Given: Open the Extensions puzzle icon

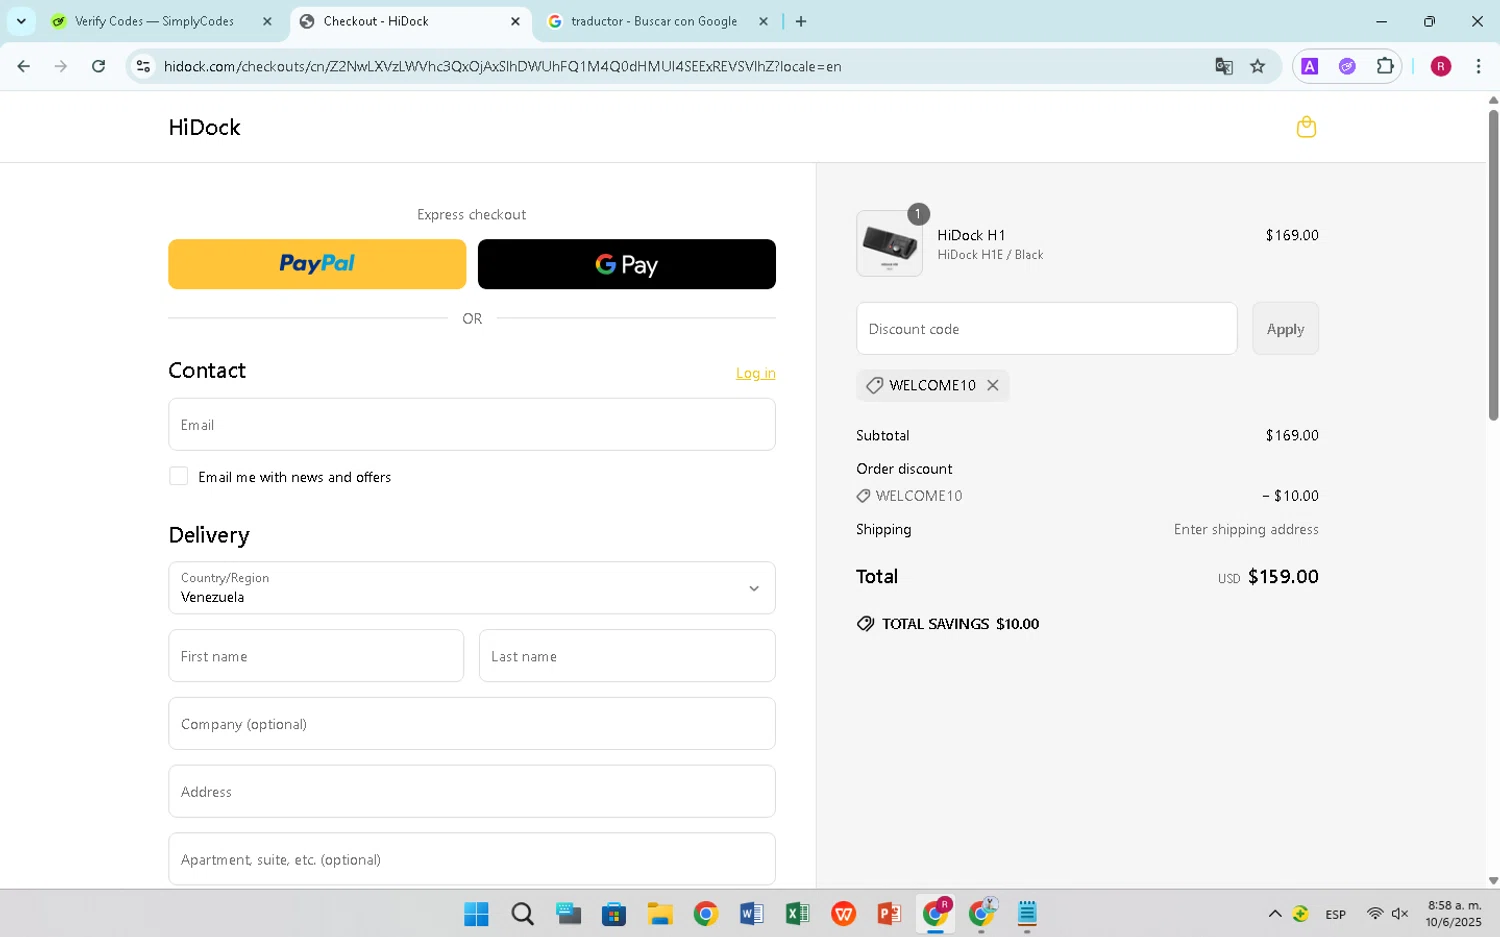Looking at the screenshot, I should coord(1385,66).
